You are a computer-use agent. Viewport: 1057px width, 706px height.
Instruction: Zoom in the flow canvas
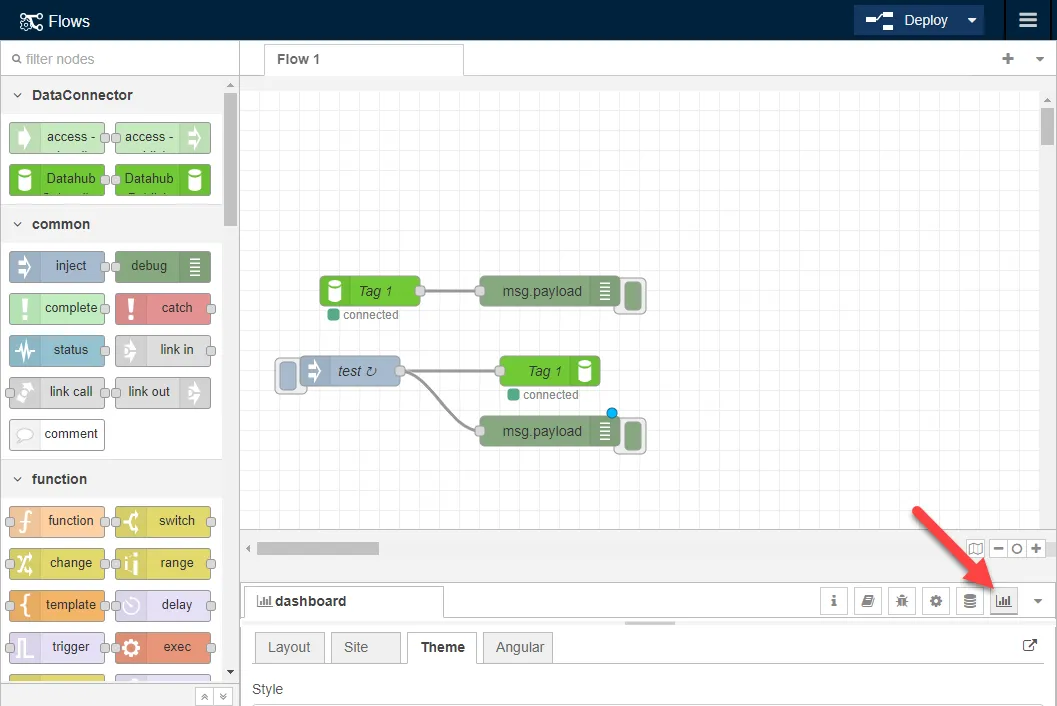point(1036,548)
